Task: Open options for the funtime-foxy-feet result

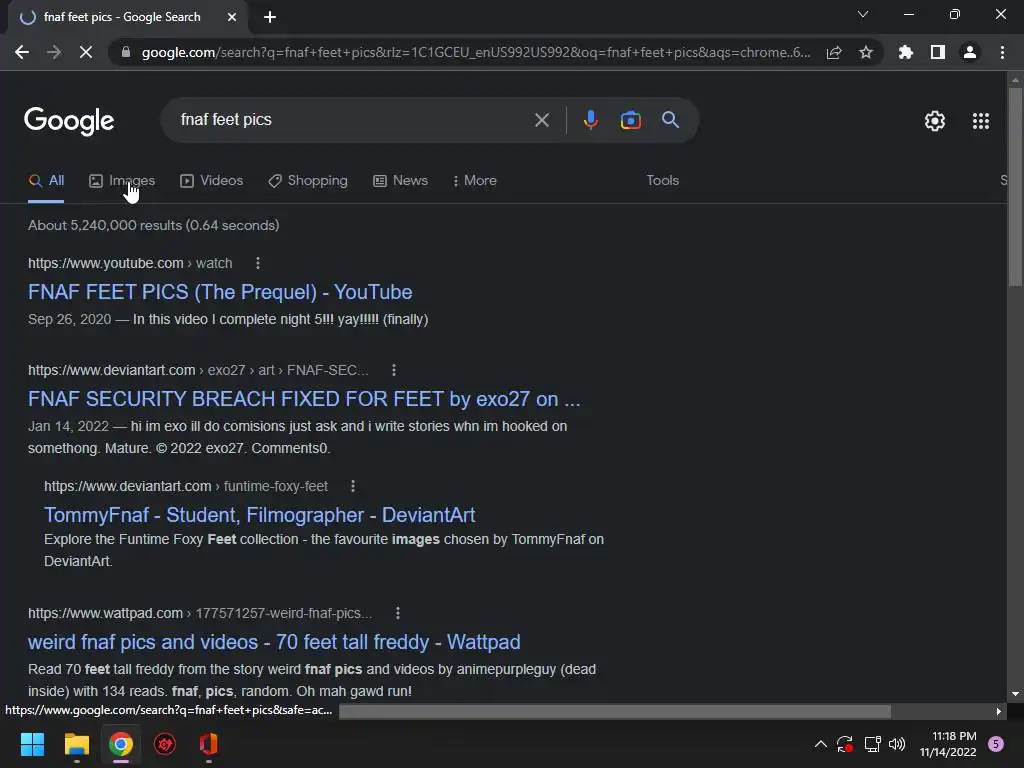Action: [353, 487]
